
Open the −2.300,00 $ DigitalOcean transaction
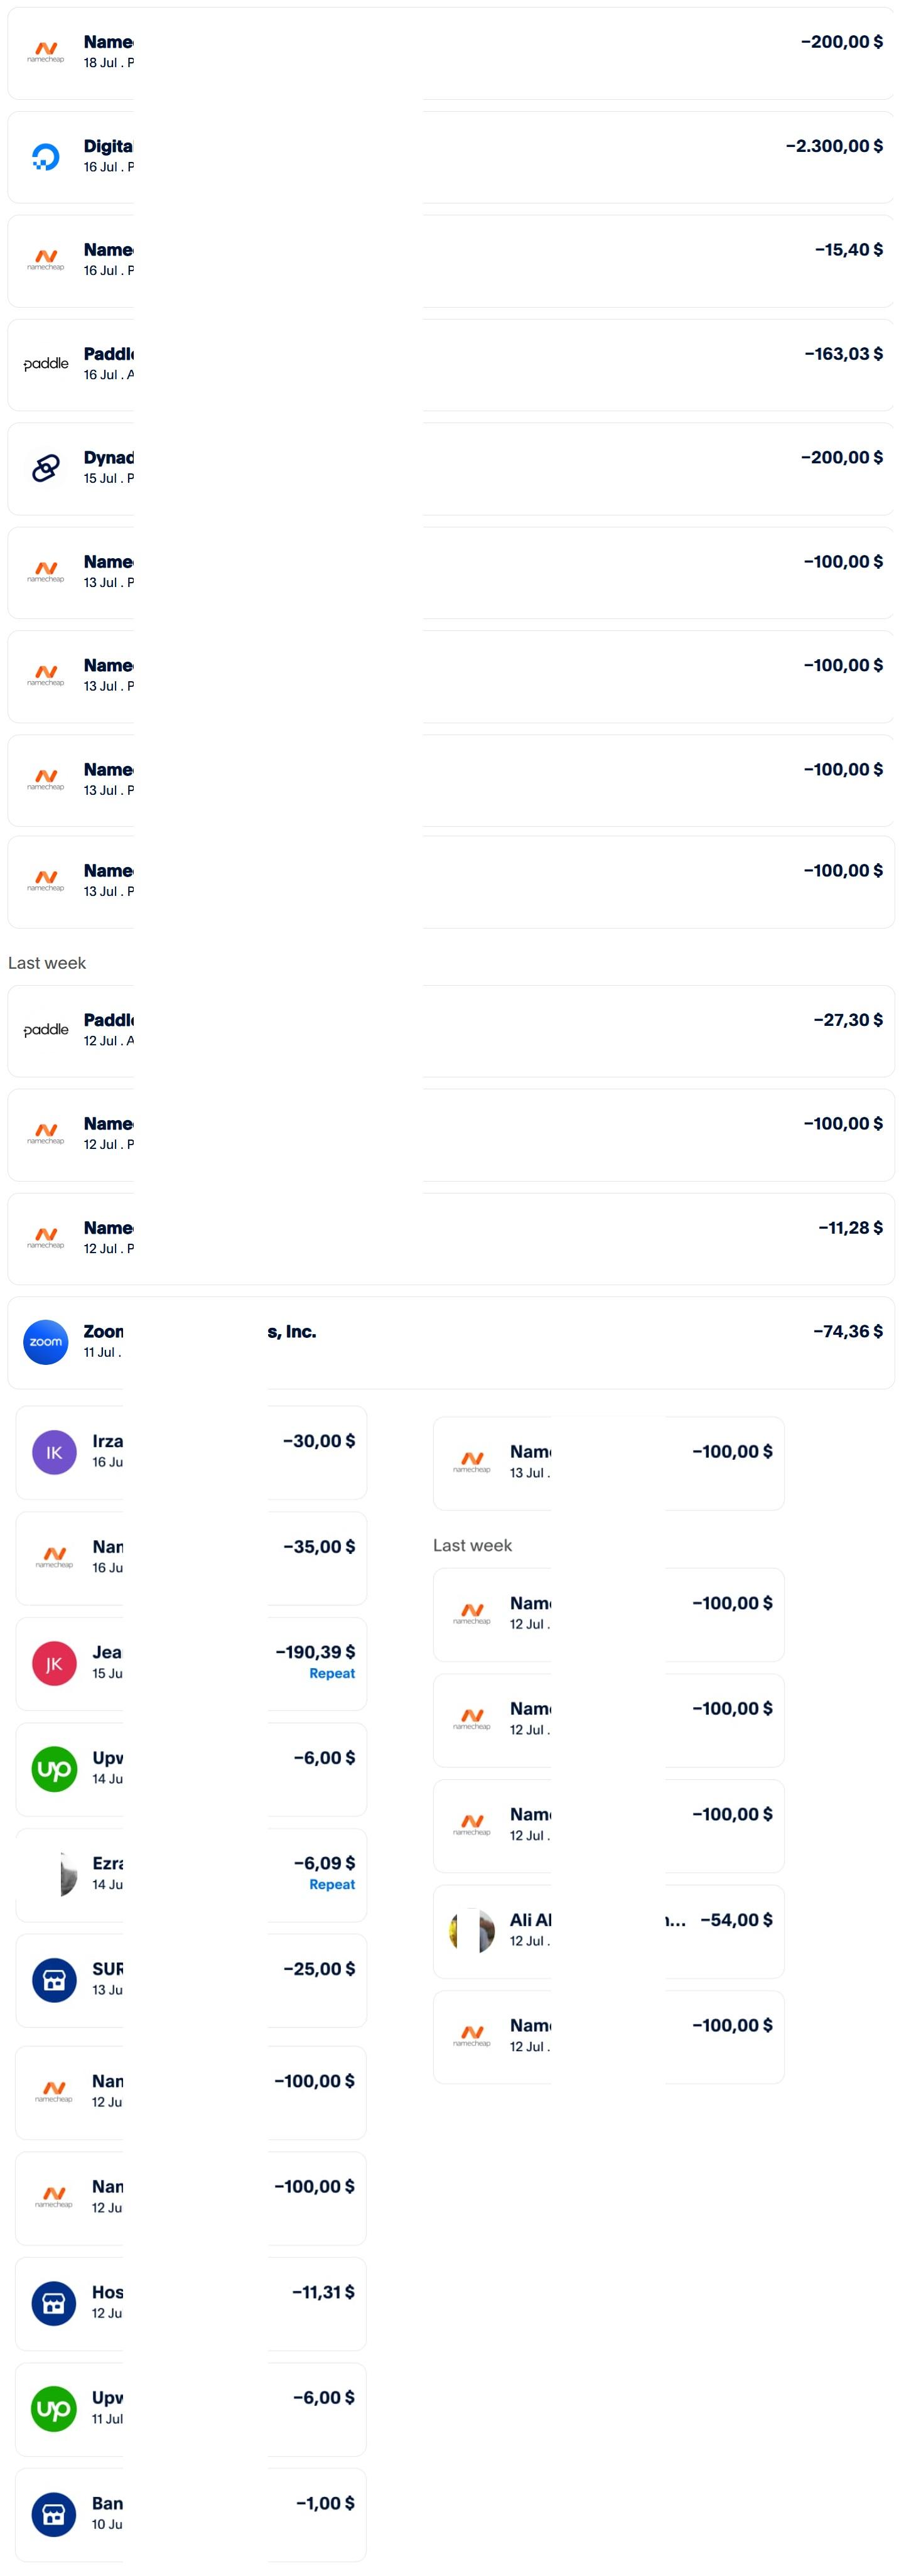451,157
